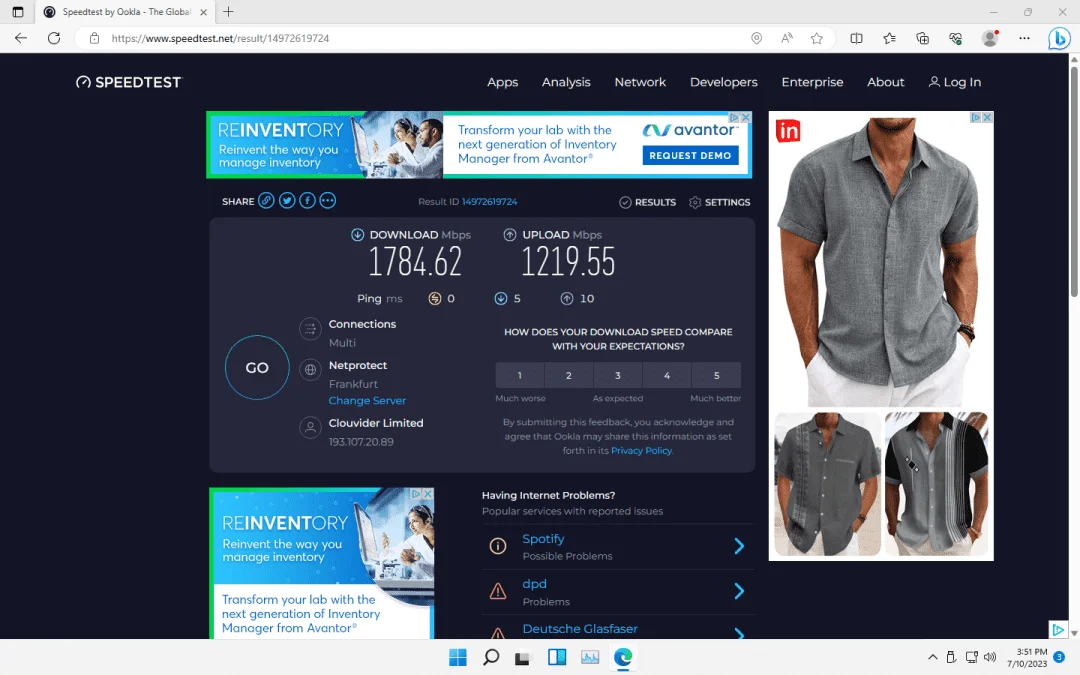Open the Bing Copilot sidebar

(x=1058, y=39)
